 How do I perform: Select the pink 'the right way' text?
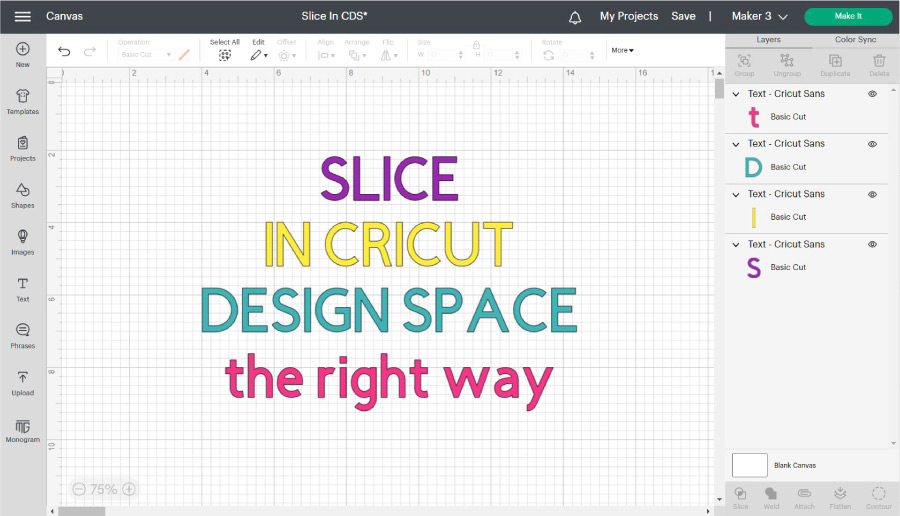pos(389,381)
